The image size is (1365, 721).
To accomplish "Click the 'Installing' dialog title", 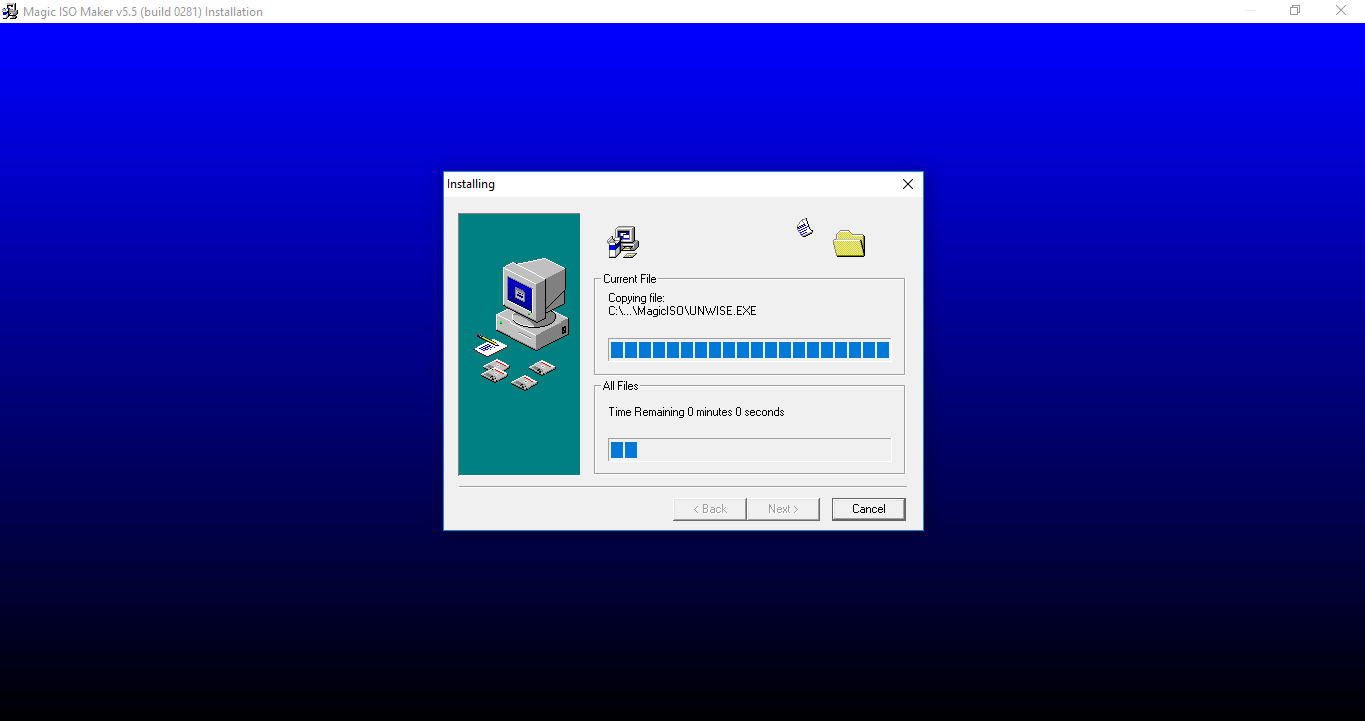I will (471, 184).
